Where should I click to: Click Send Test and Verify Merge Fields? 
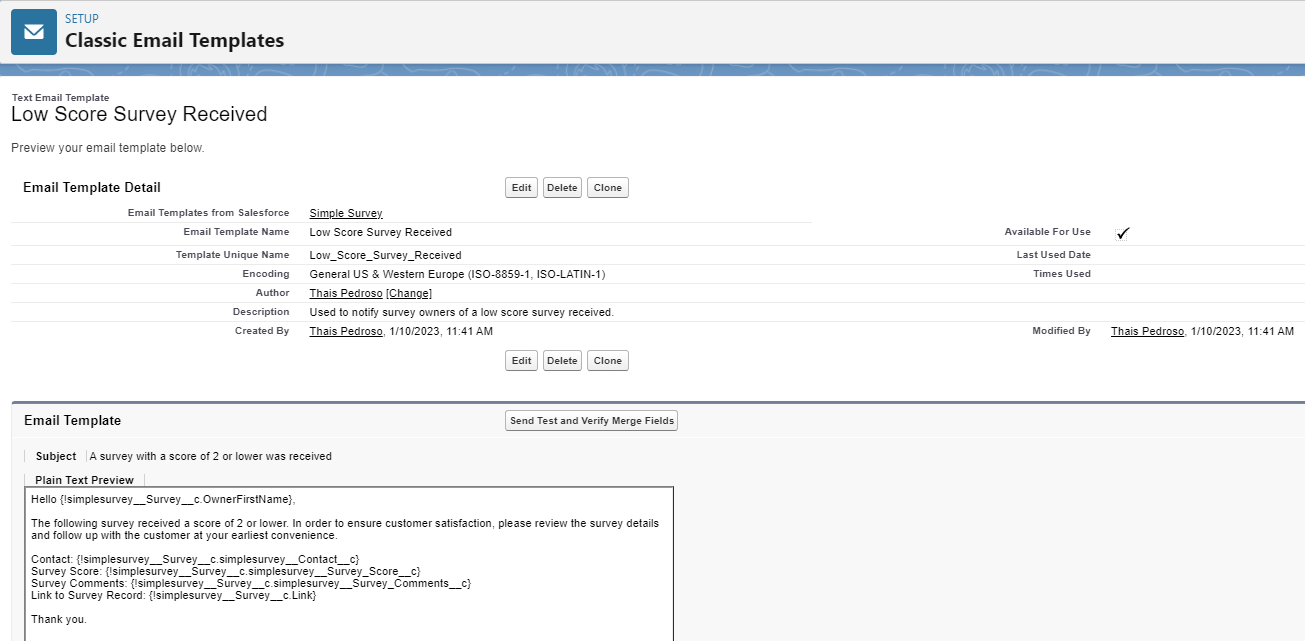coord(592,421)
